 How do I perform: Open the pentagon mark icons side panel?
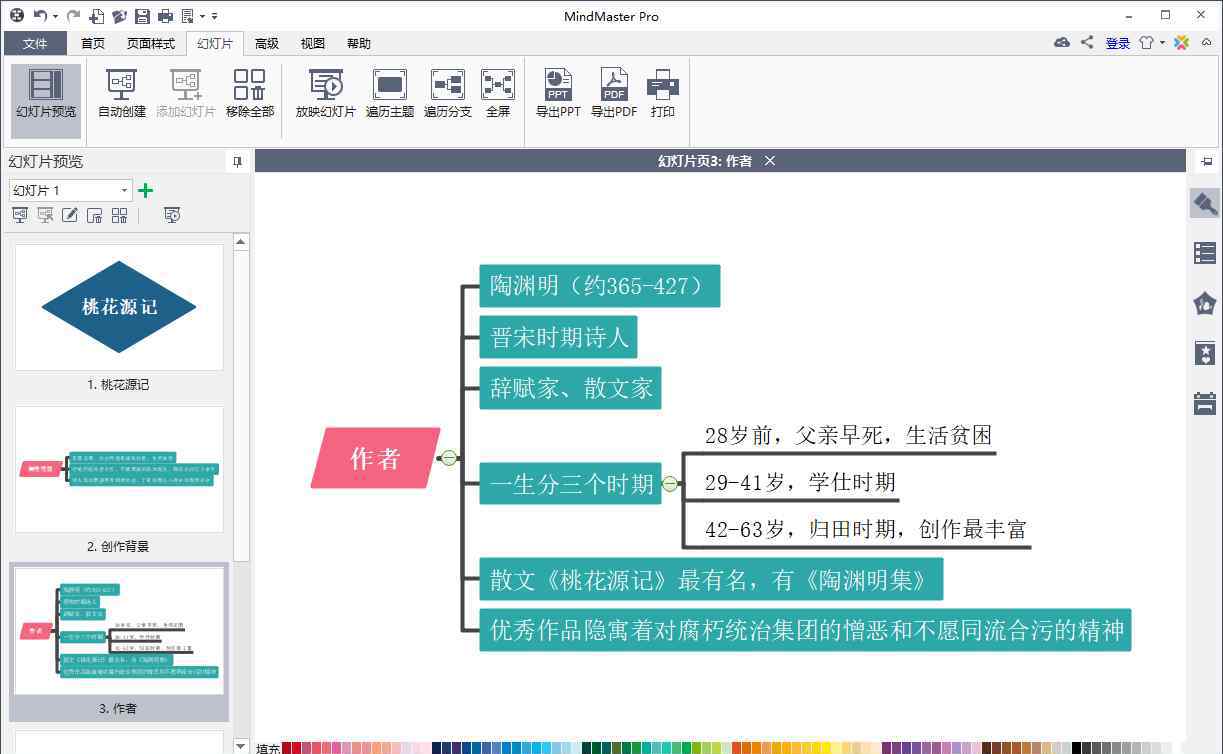(x=1205, y=303)
